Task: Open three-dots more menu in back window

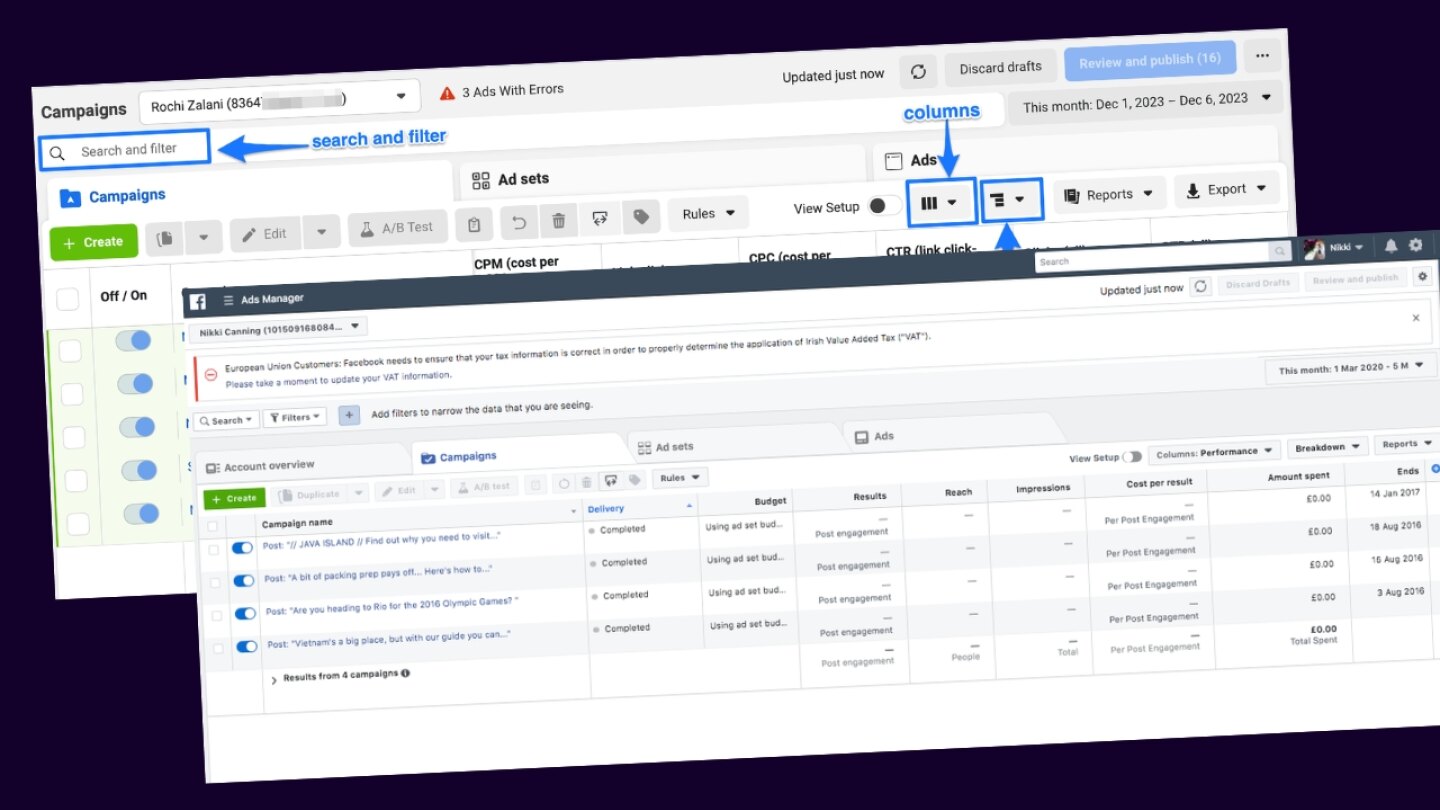Action: [x=1263, y=55]
